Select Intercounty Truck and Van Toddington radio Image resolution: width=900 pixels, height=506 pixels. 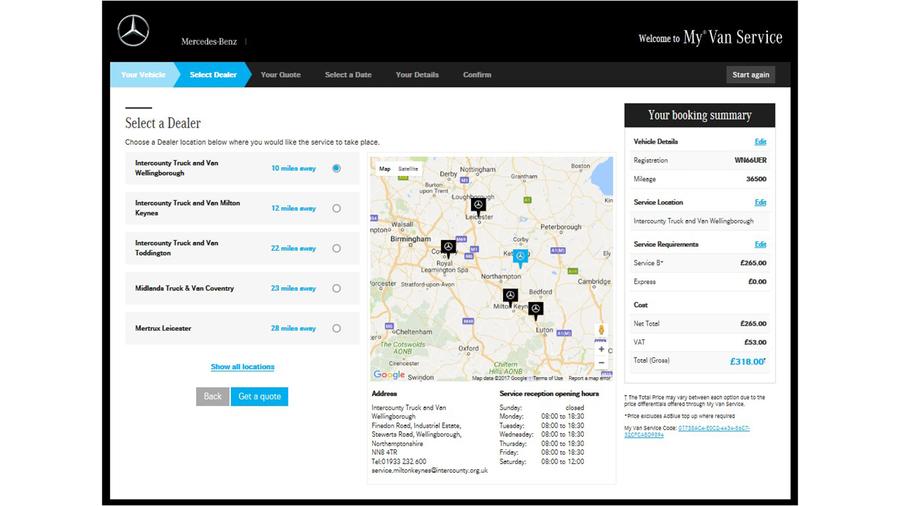tap(336, 248)
